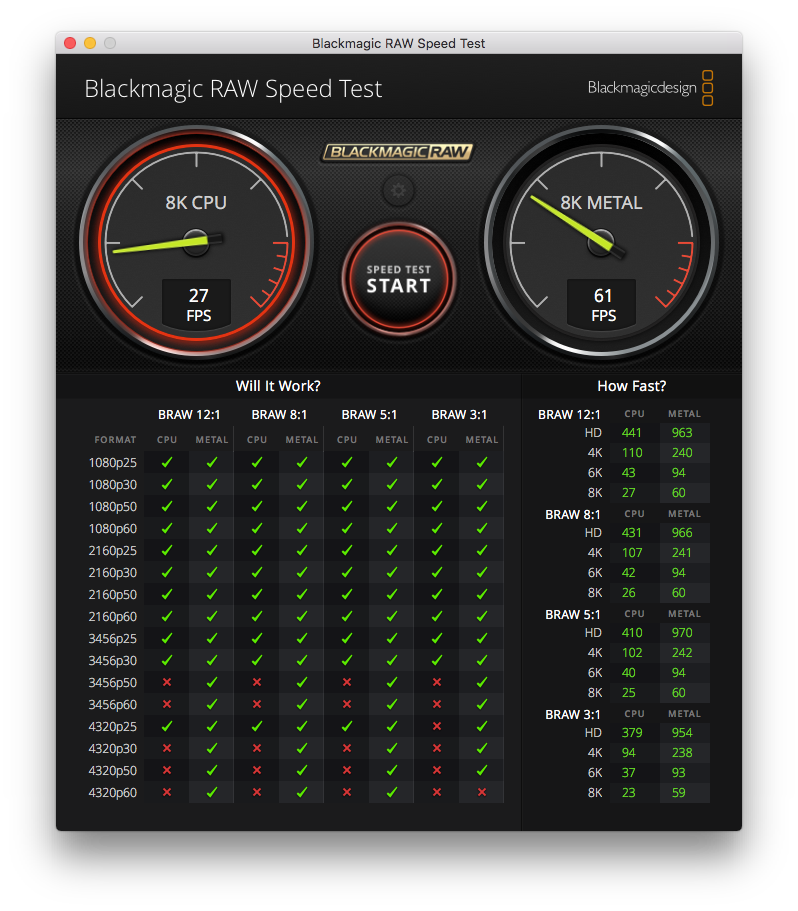Click 4320p50 BRAW 3:1 METAL checkmark
The height and width of the screenshot is (911, 798).
(x=482, y=770)
